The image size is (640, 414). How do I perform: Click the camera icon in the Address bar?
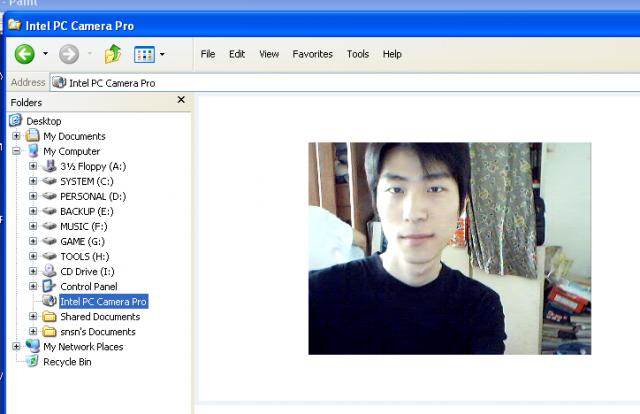click(x=59, y=82)
